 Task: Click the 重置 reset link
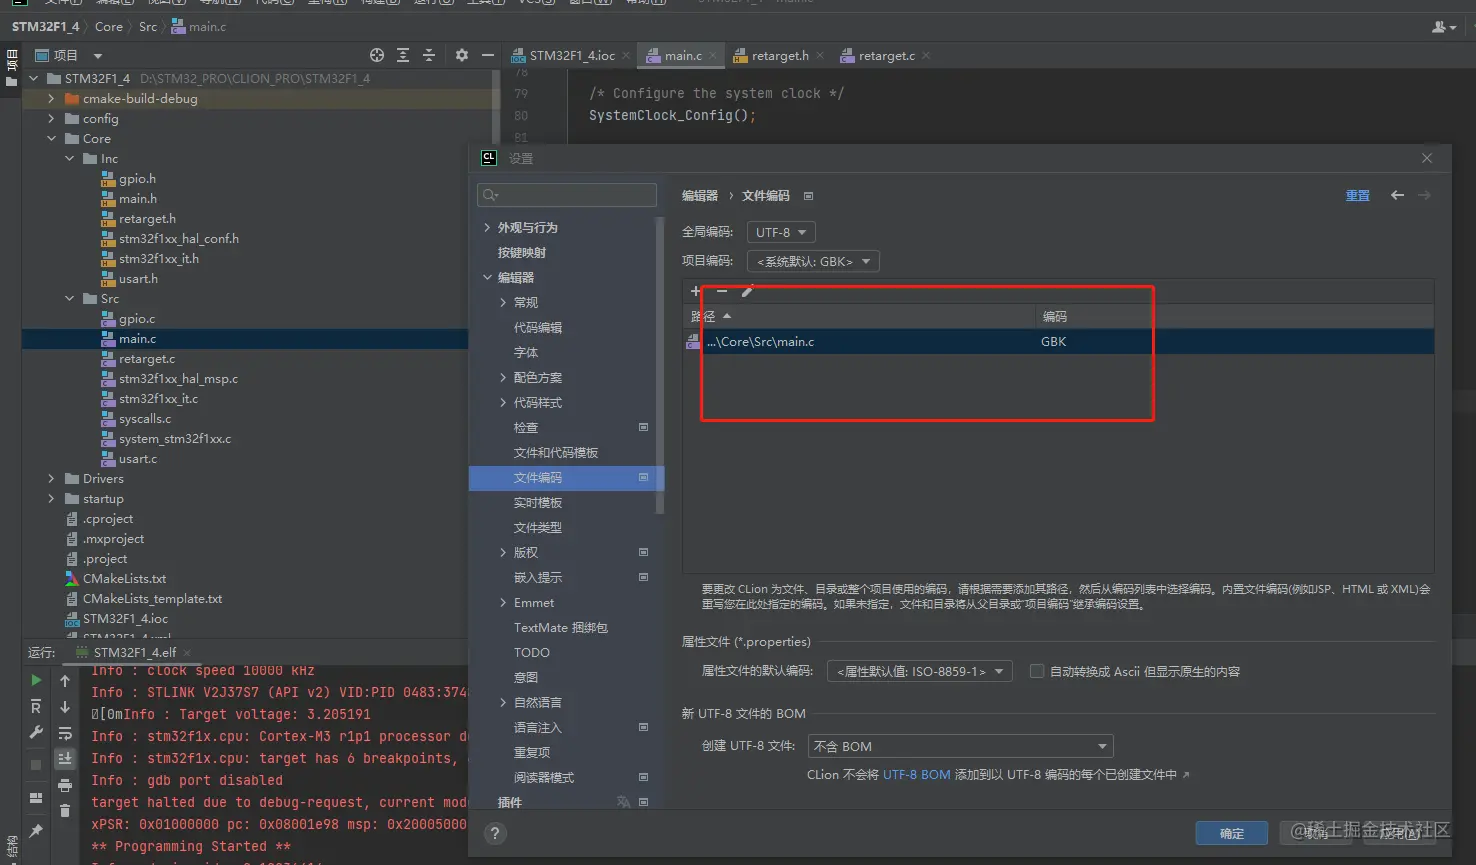click(x=1358, y=196)
